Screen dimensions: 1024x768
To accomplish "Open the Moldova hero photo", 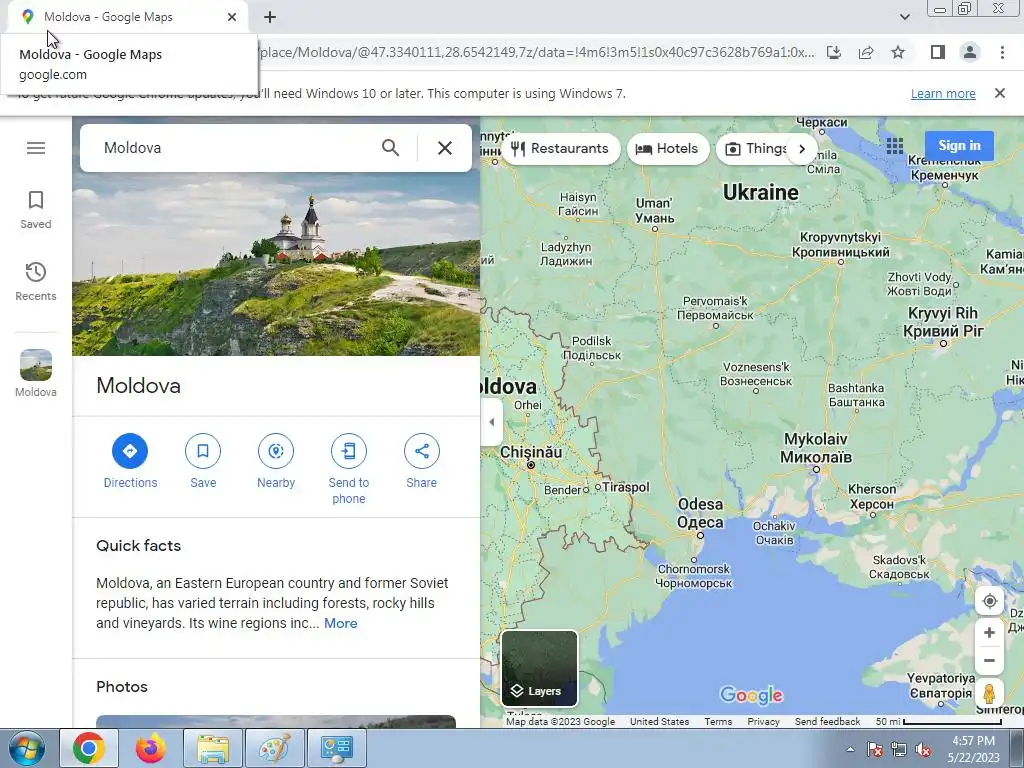I will click(x=276, y=264).
